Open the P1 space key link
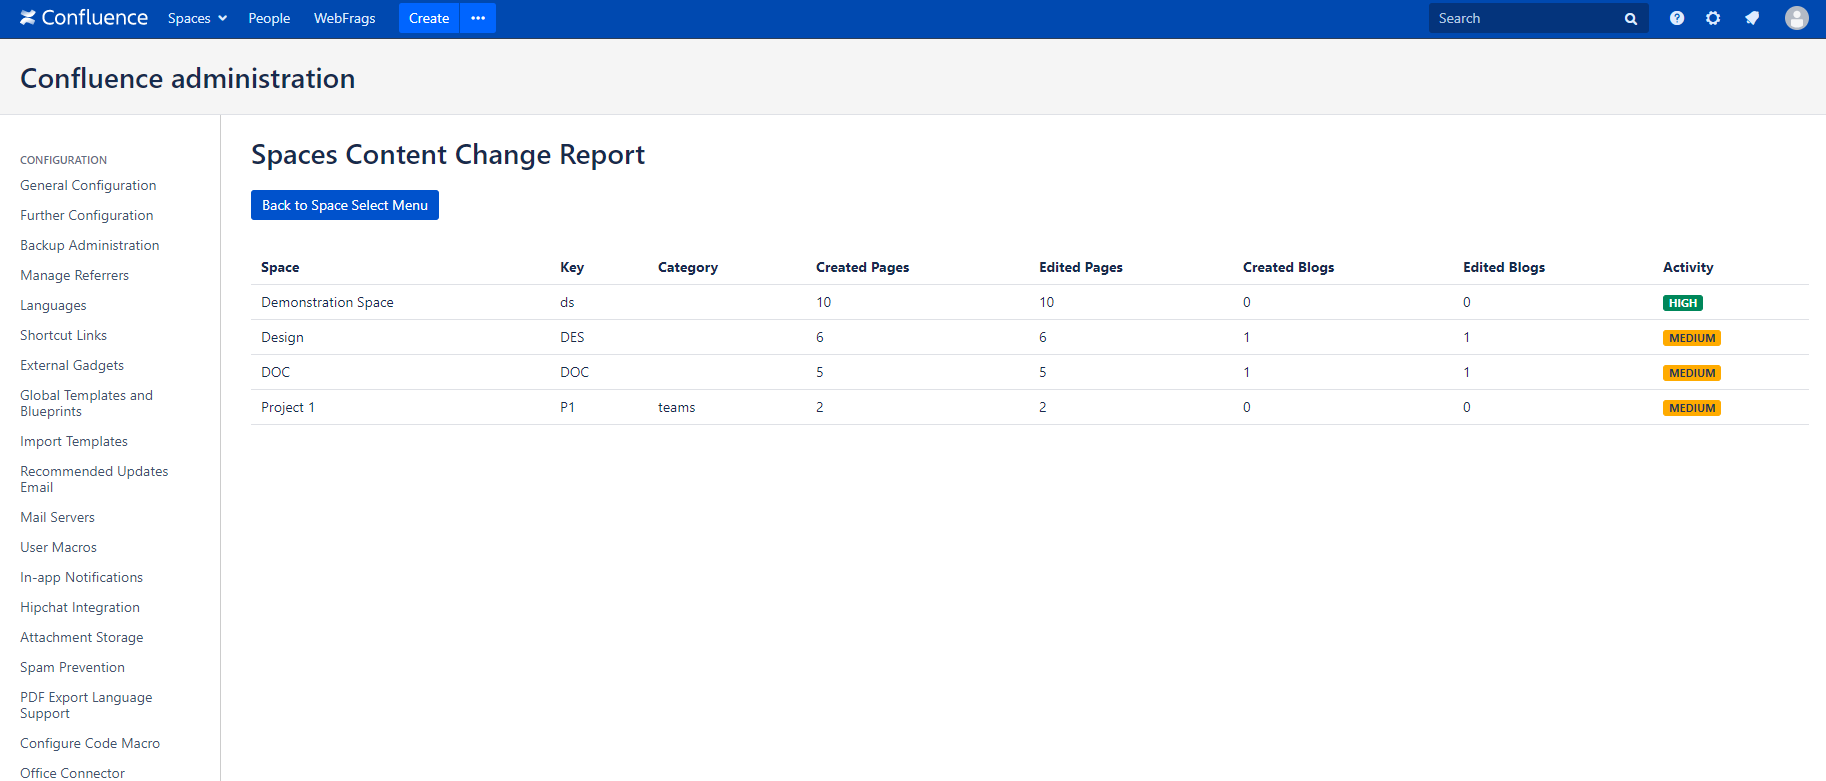Image resolution: width=1826 pixels, height=781 pixels. [x=567, y=407]
